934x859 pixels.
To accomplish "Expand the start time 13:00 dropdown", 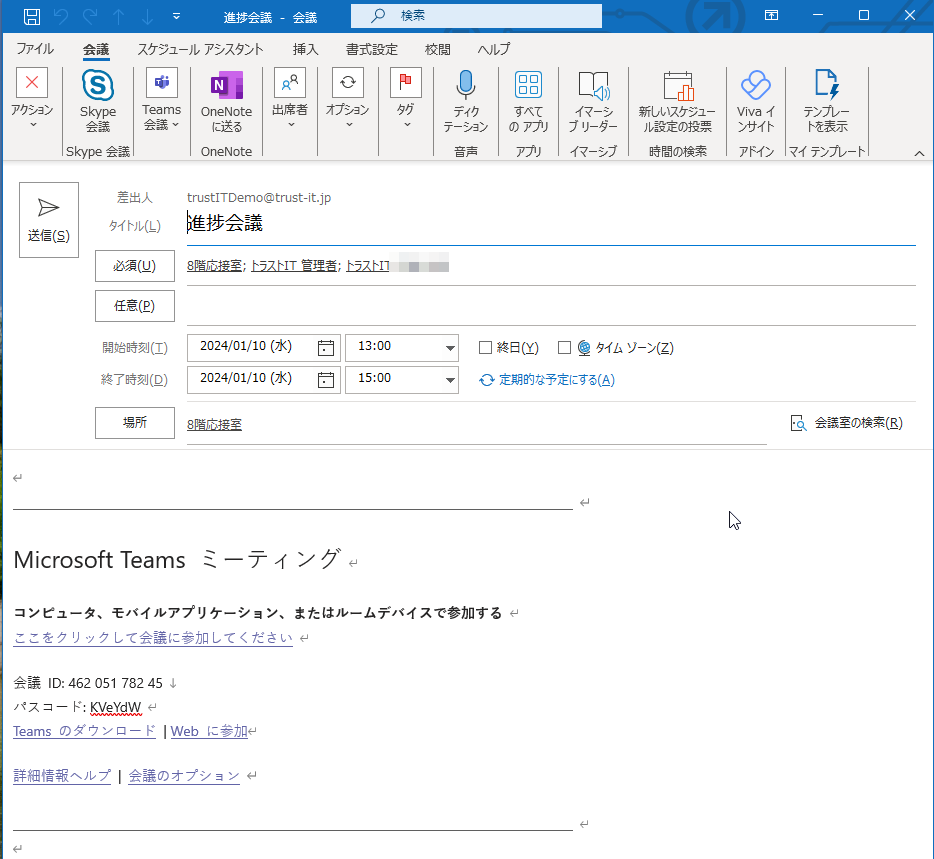I will click(x=449, y=348).
